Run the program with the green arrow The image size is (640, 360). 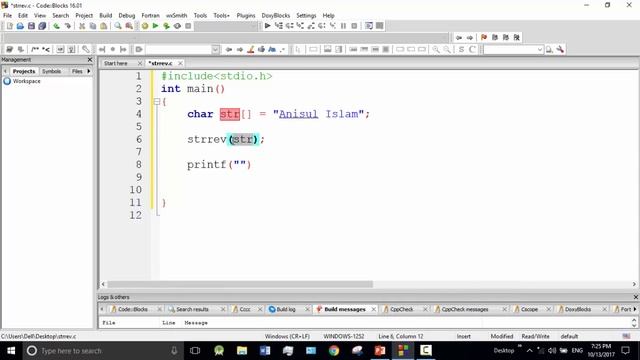coord(156,26)
